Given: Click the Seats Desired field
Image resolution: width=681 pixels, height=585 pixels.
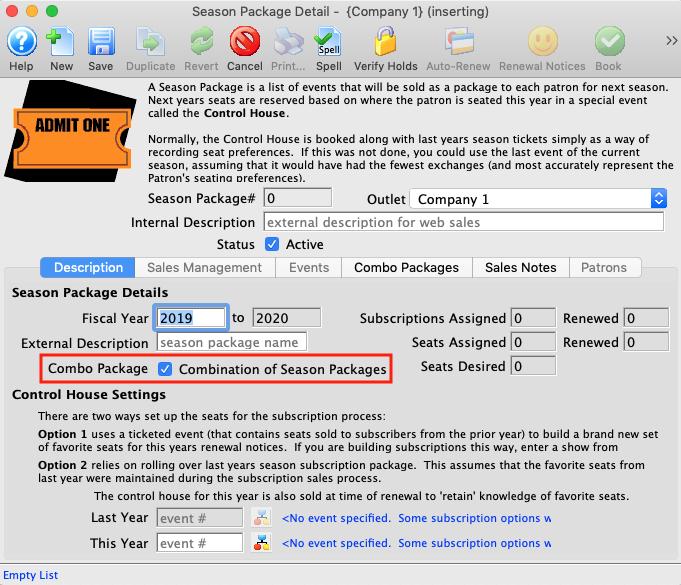Looking at the screenshot, I should tap(533, 366).
